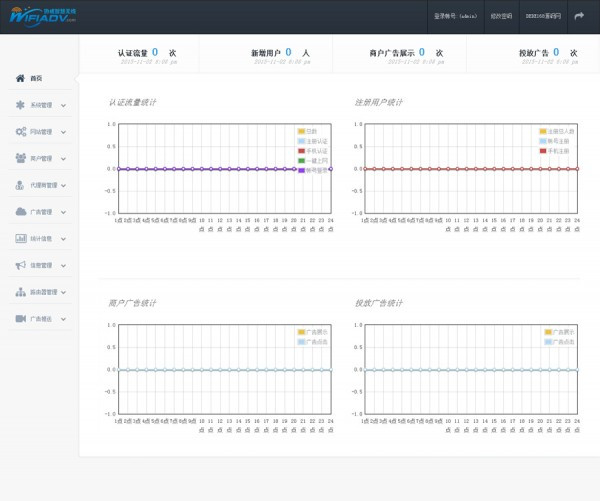
Task: Click the gears icon in sidebar
Action: point(20,132)
